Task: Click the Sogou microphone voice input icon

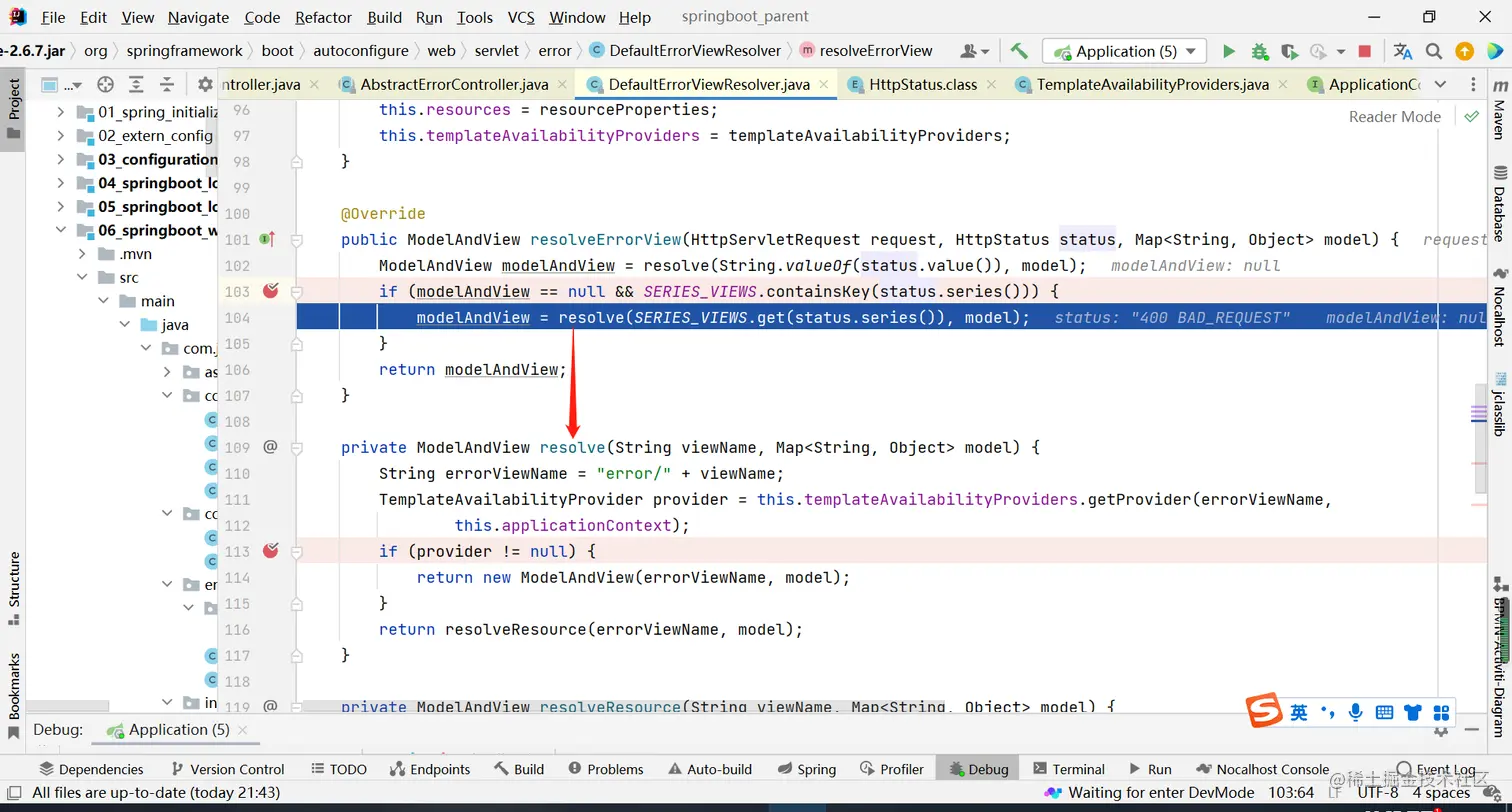Action: coord(1355,712)
